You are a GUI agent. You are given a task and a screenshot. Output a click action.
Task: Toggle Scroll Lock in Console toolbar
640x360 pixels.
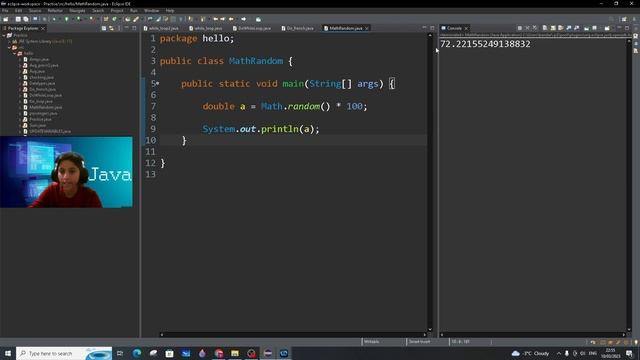point(553,28)
